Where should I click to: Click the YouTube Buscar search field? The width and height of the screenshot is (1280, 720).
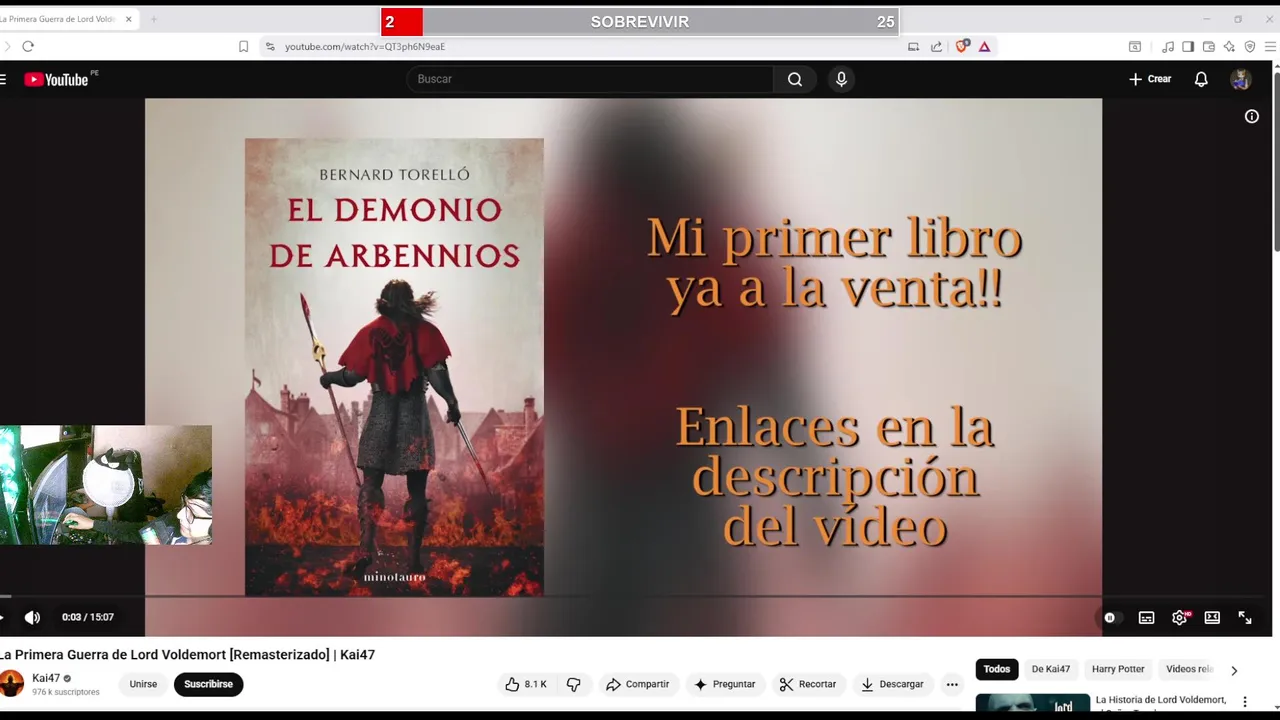click(x=590, y=79)
